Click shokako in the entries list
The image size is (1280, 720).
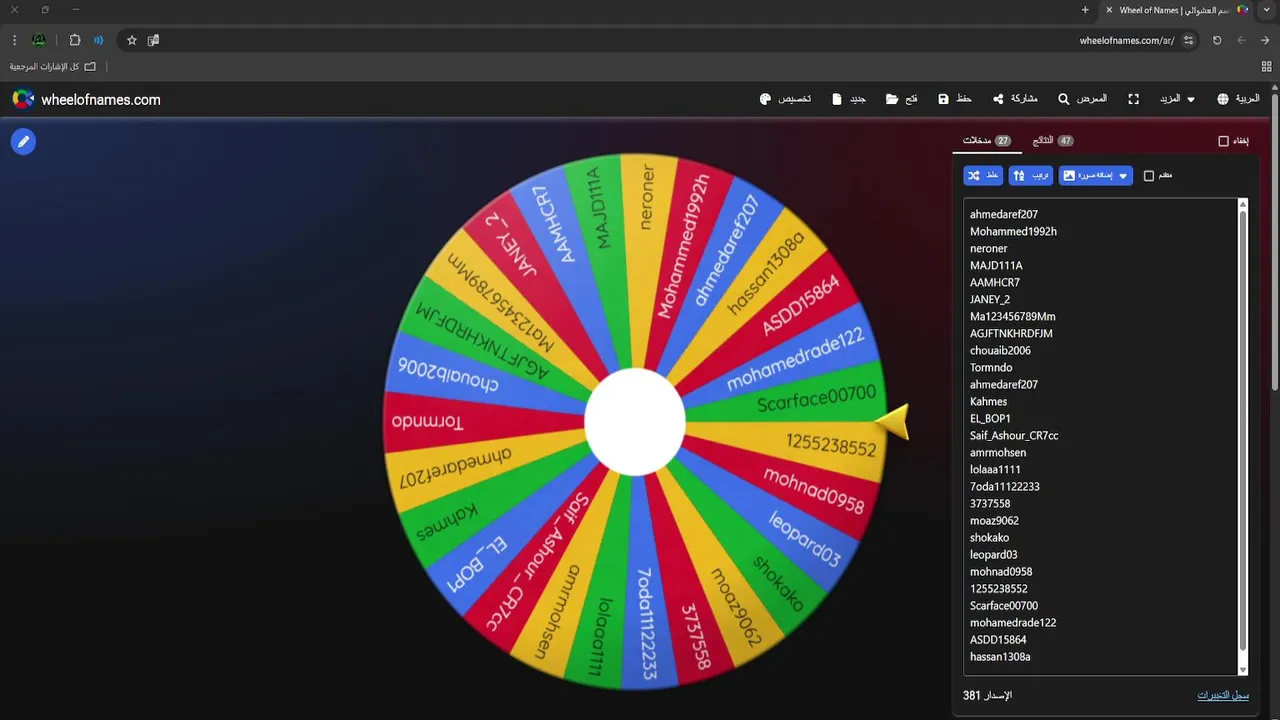[989, 537]
